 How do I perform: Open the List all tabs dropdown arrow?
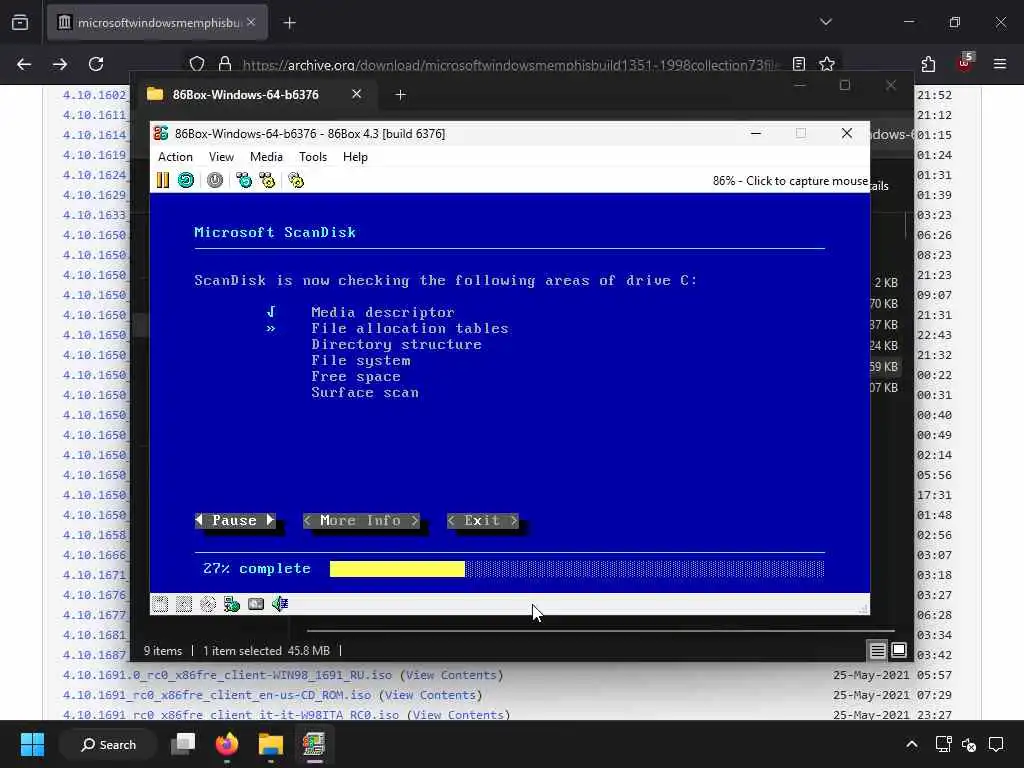pyautogui.click(x=826, y=22)
